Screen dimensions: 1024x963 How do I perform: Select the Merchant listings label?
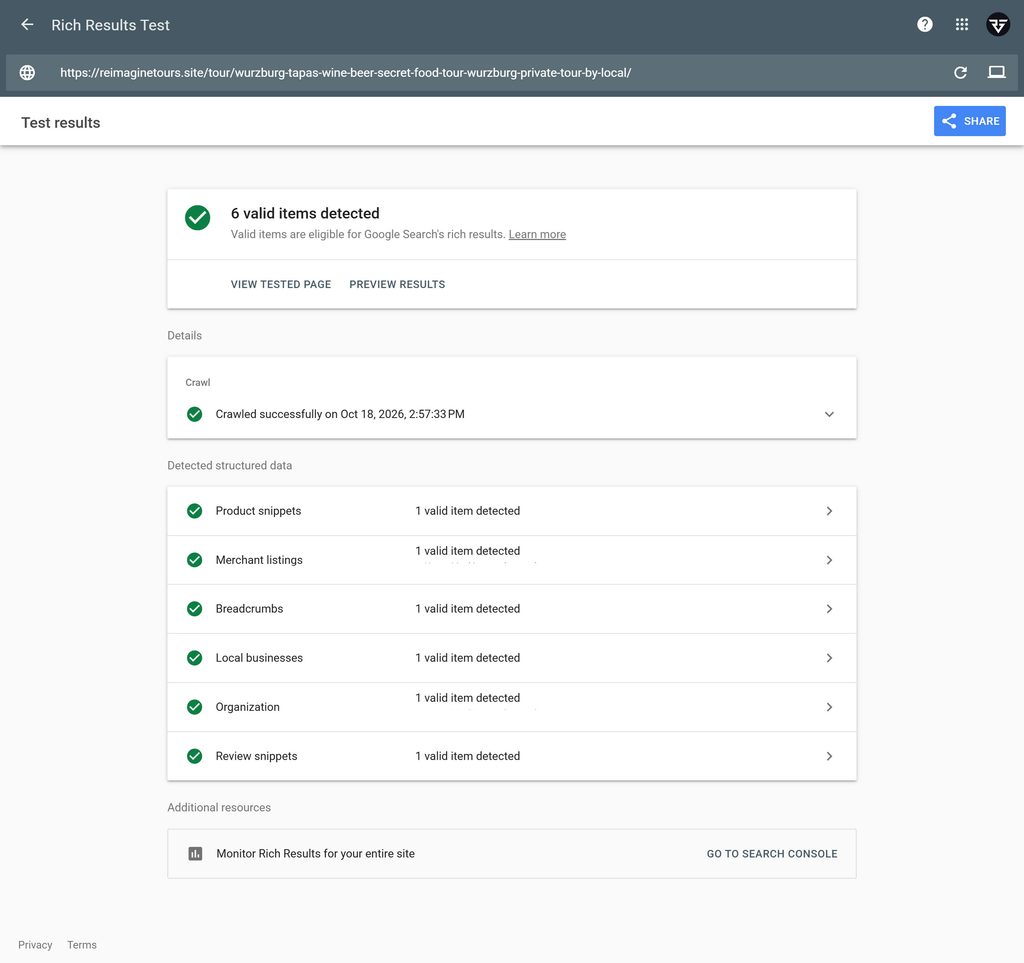click(259, 560)
